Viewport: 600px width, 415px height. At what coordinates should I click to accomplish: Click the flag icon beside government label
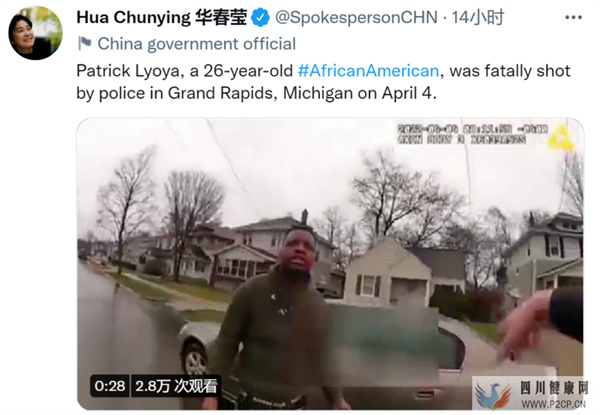(x=85, y=43)
